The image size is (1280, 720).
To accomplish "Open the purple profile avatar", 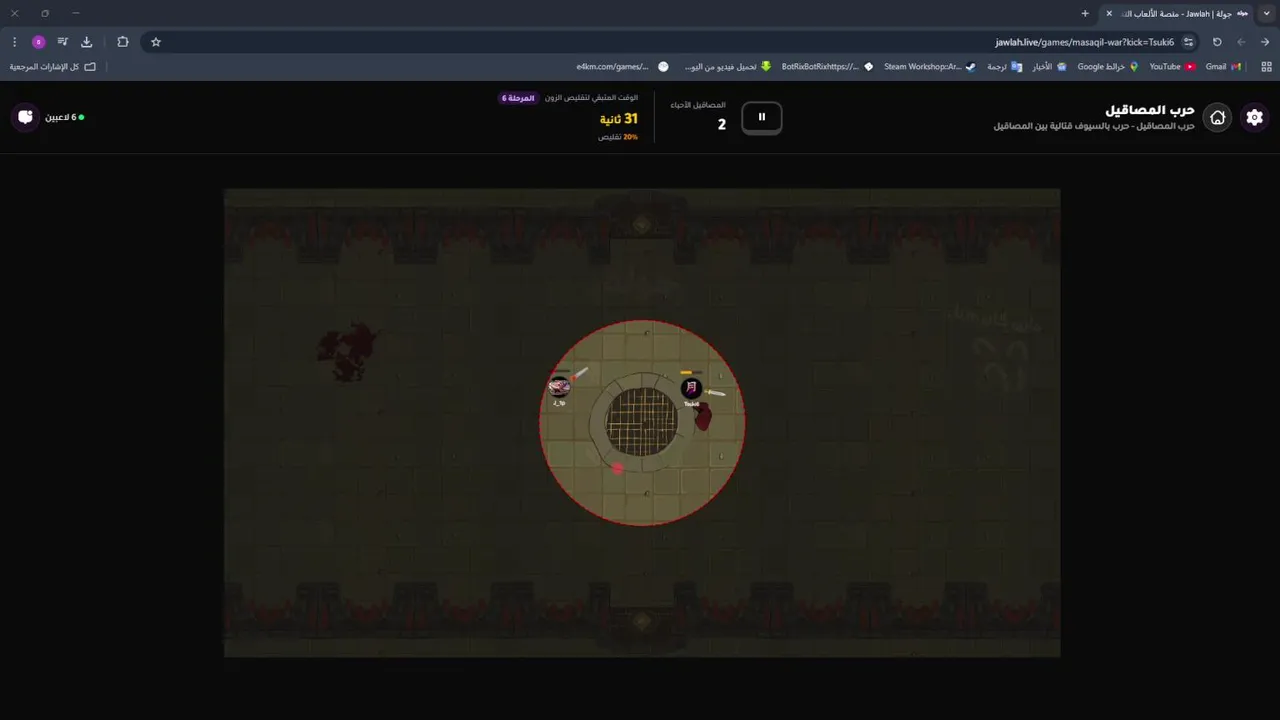I will (39, 42).
